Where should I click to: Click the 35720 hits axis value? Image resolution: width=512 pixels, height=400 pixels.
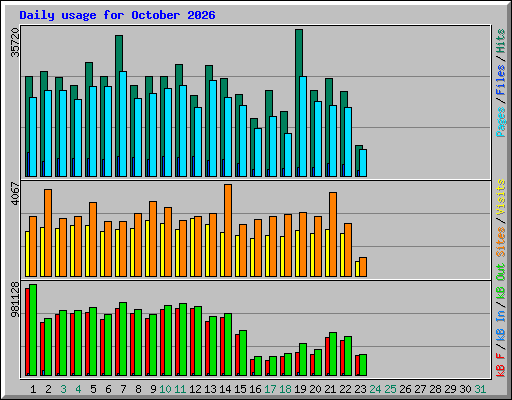[x=15, y=42]
